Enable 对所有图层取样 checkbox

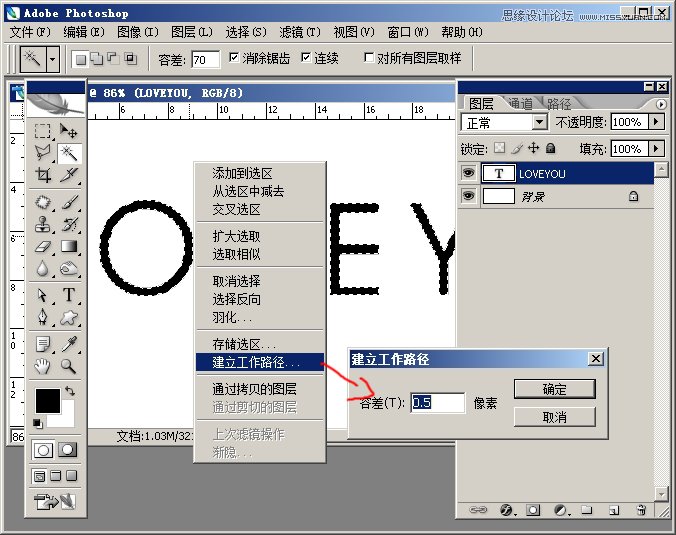[369, 59]
